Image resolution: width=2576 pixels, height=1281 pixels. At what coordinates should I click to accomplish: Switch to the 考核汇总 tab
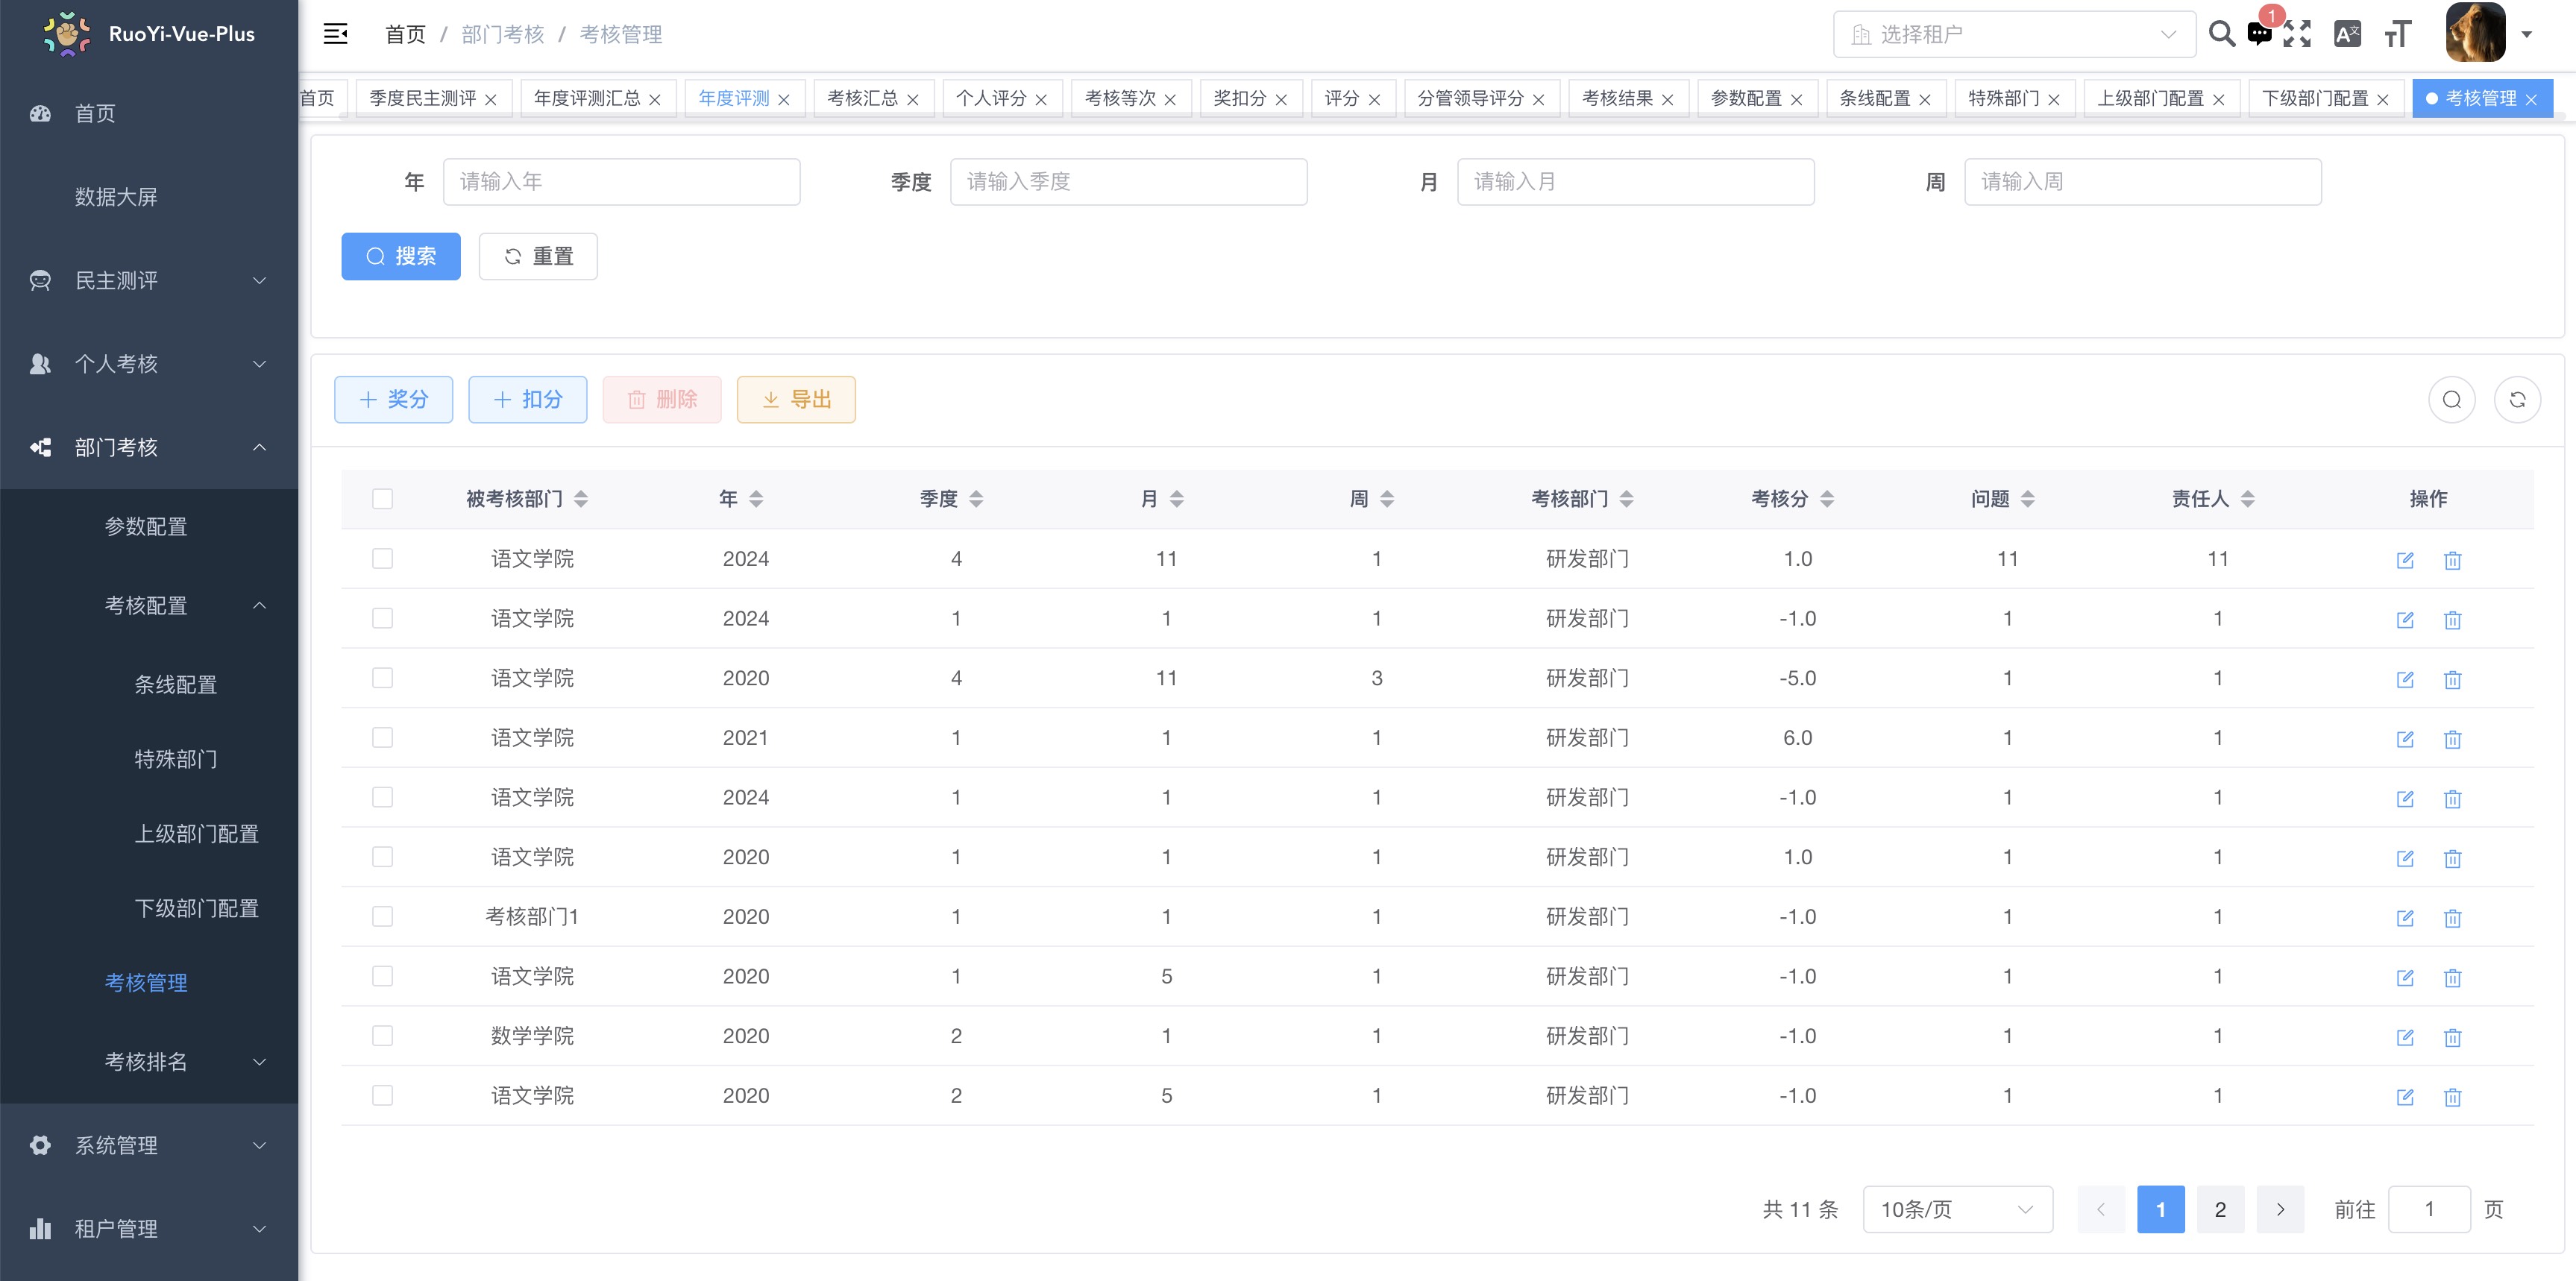click(862, 98)
